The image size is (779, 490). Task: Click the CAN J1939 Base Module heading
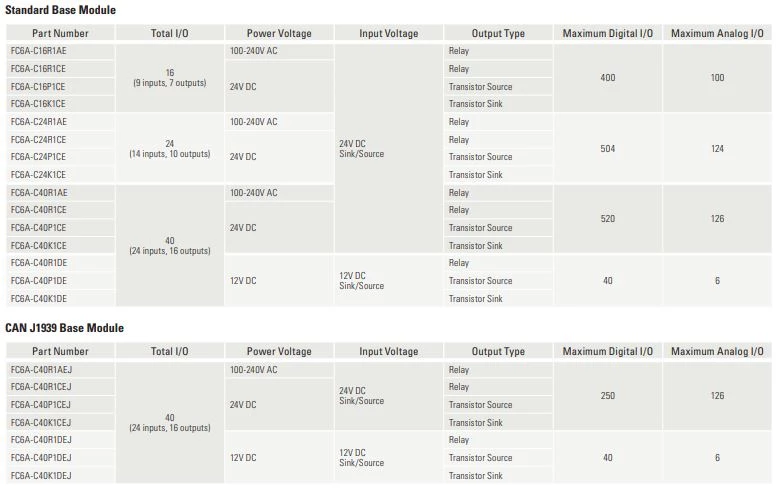(x=64, y=328)
